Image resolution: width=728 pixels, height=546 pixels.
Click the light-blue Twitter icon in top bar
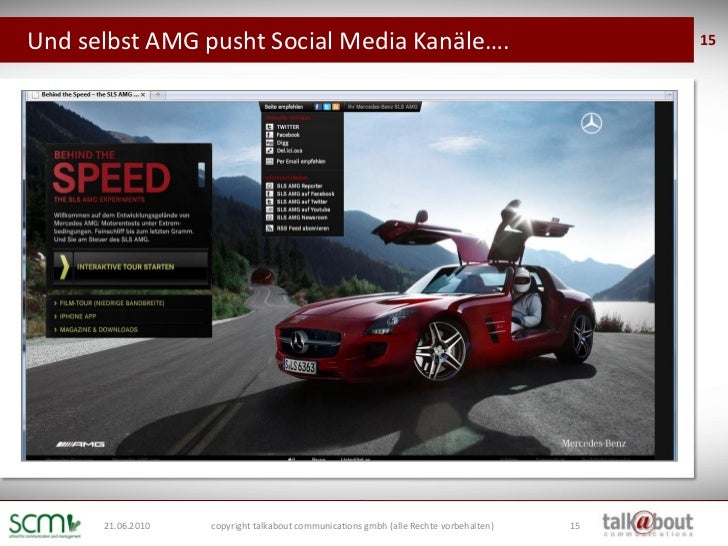[x=327, y=107]
